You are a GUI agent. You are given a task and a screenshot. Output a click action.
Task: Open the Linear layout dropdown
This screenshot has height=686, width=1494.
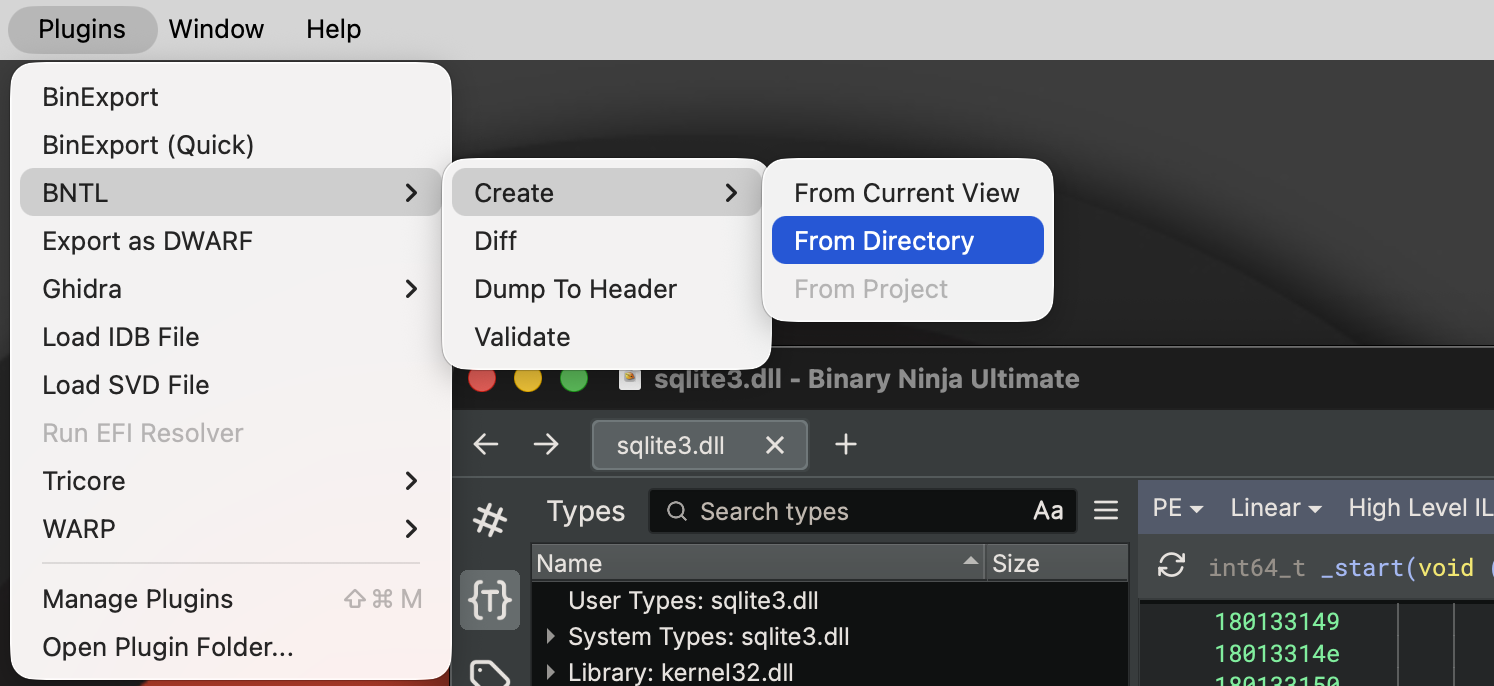tap(1275, 508)
